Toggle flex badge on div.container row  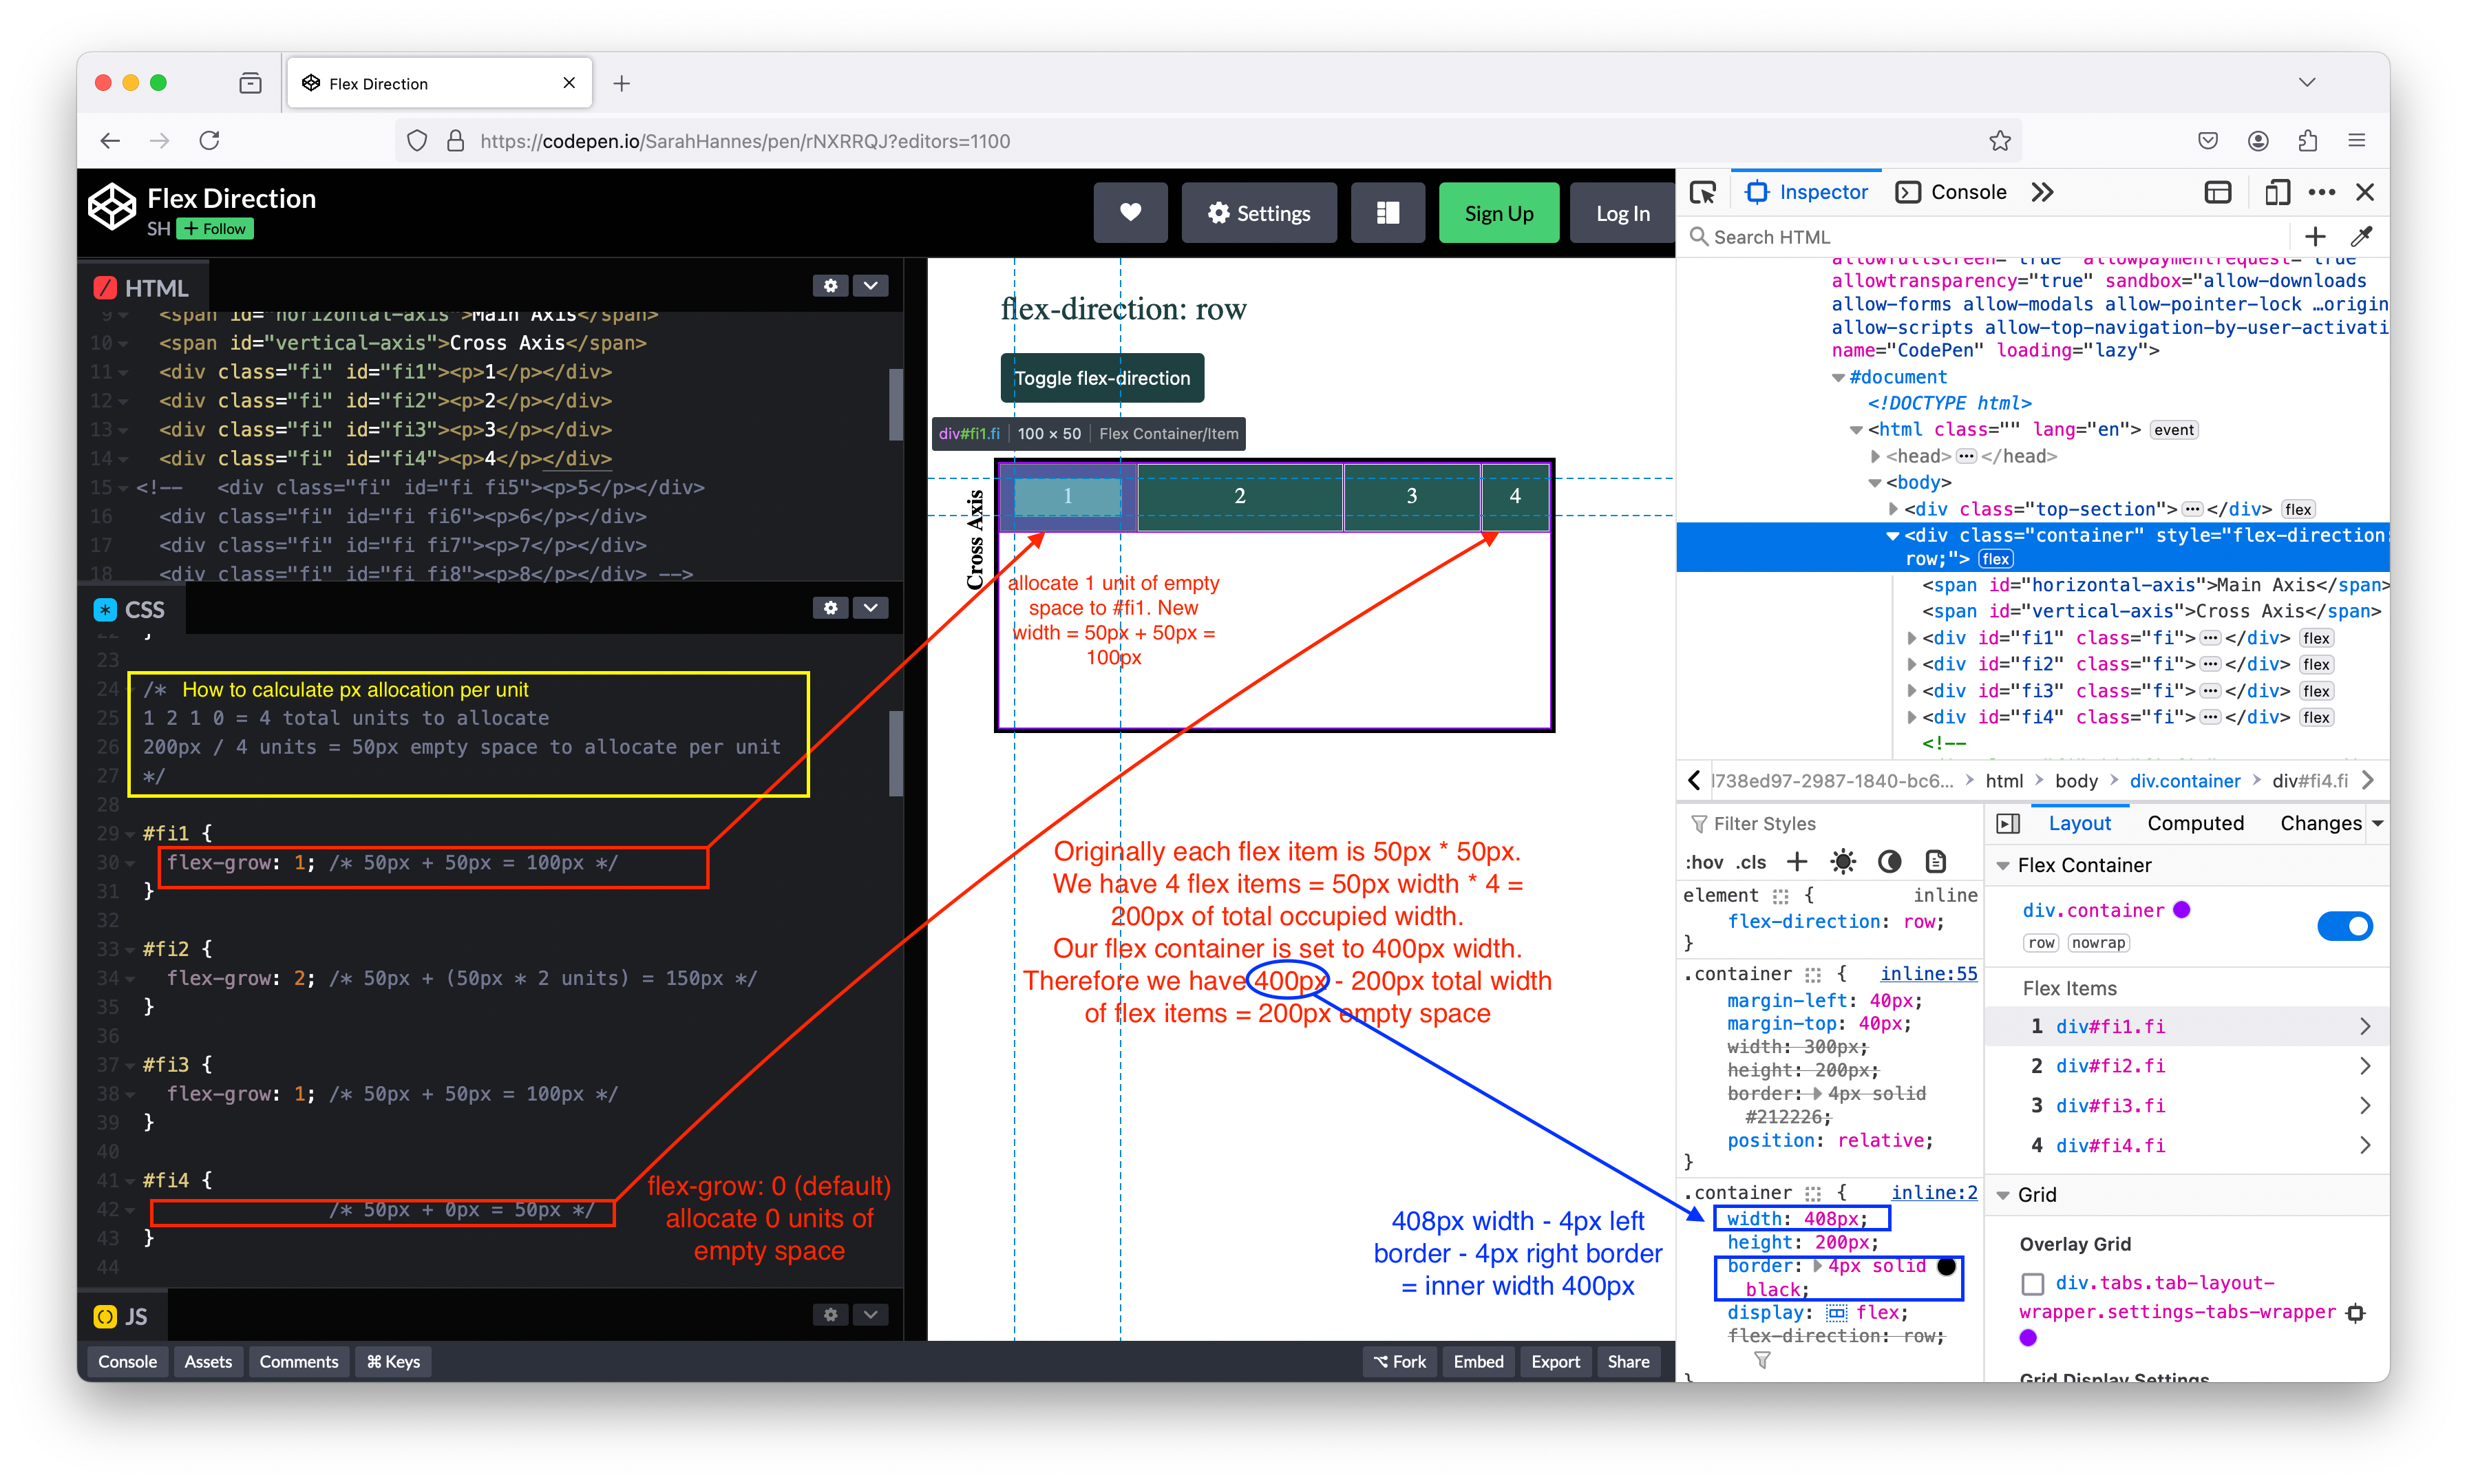pos(1996,559)
